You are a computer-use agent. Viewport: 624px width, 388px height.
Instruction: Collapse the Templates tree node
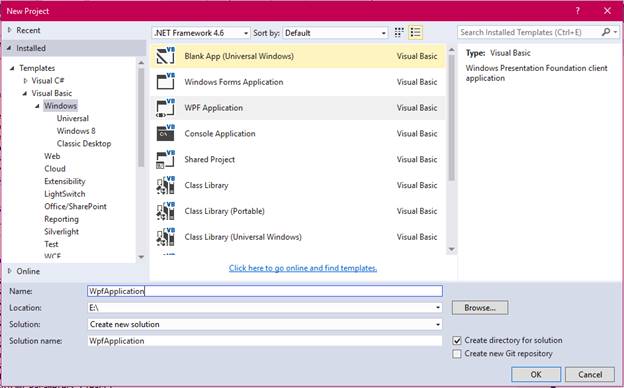coord(12,68)
